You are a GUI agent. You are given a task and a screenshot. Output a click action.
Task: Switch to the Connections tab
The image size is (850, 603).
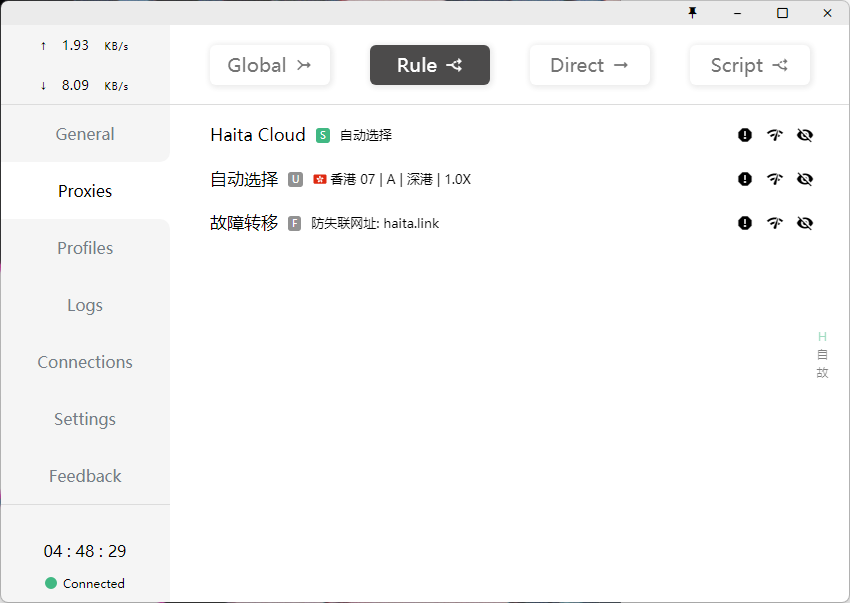click(x=85, y=362)
